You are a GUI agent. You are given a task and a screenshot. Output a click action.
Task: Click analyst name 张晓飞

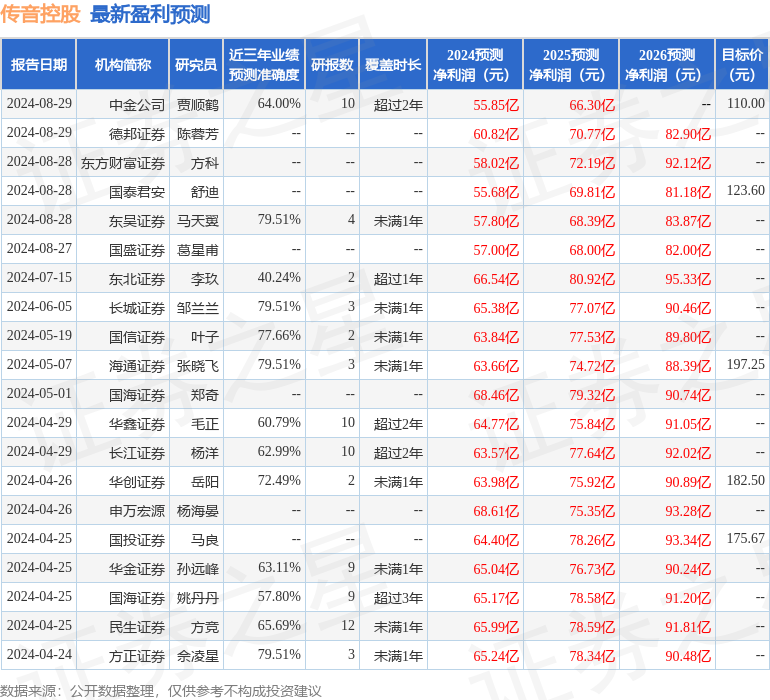coord(197,365)
